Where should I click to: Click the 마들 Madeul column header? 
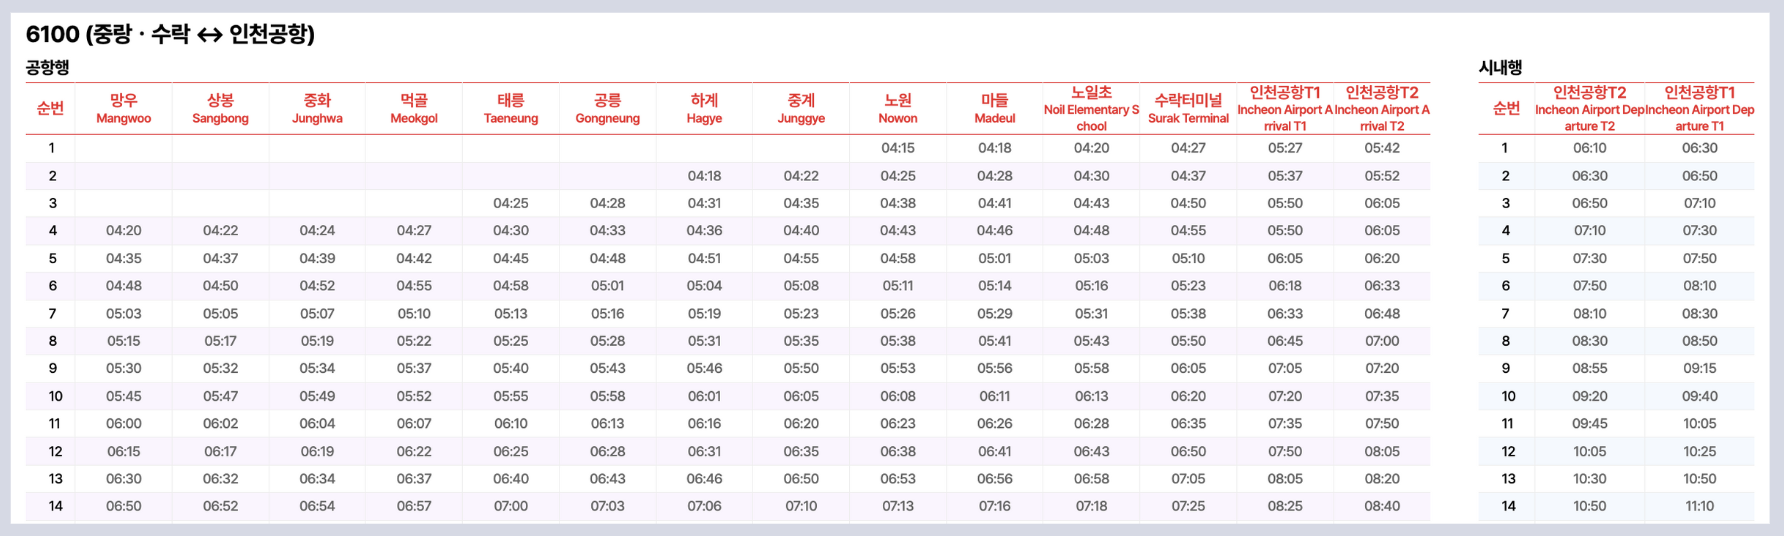click(995, 108)
